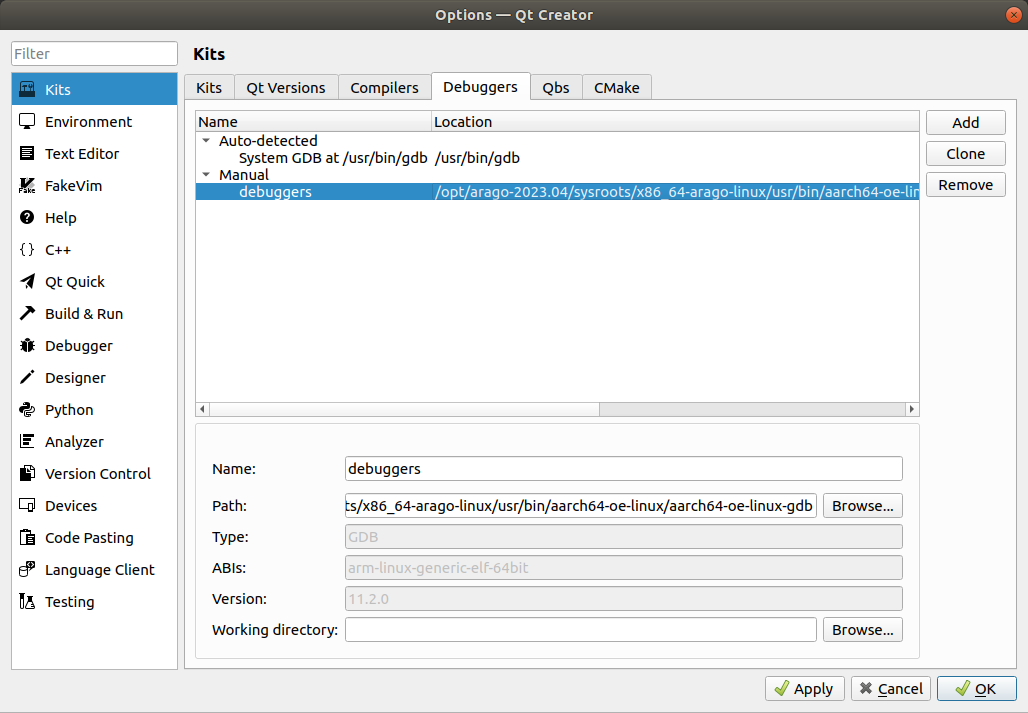This screenshot has height=713, width=1028.
Task: Click Browse next to Path field
Action: [x=862, y=506]
